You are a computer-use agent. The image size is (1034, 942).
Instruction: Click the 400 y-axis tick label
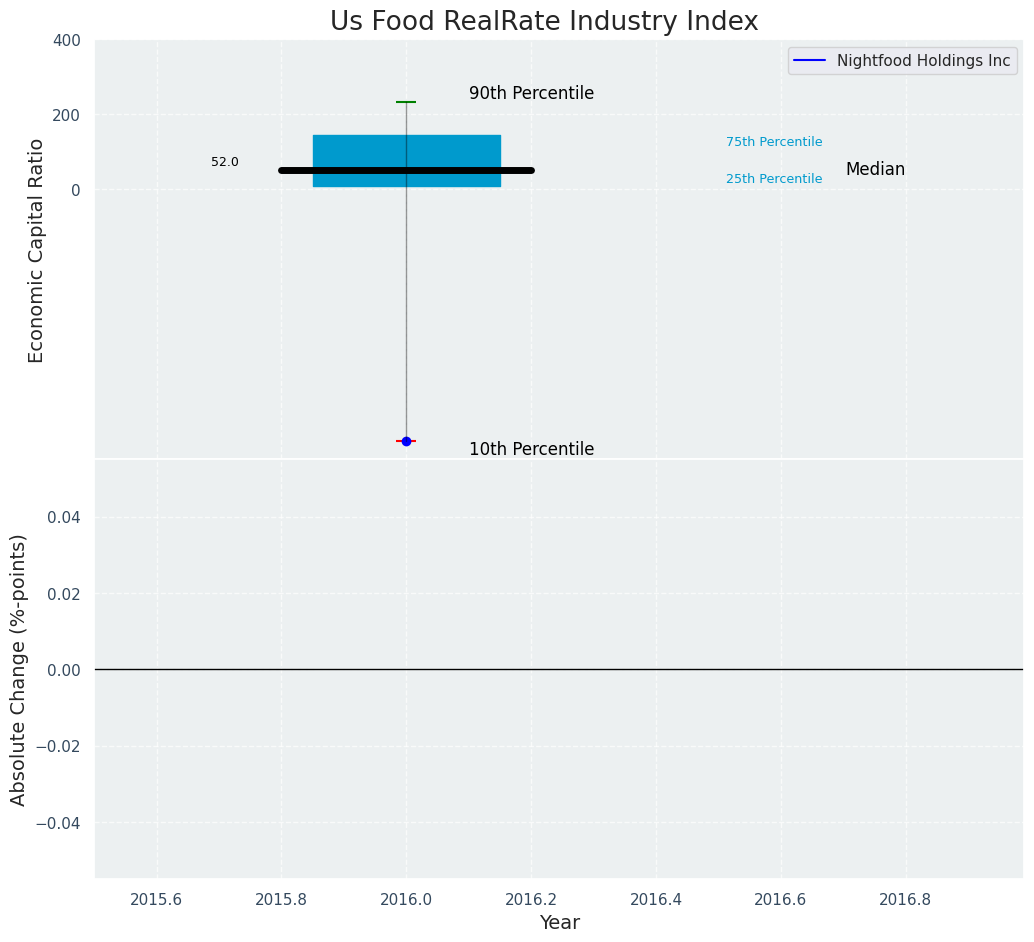pyautogui.click(x=66, y=41)
